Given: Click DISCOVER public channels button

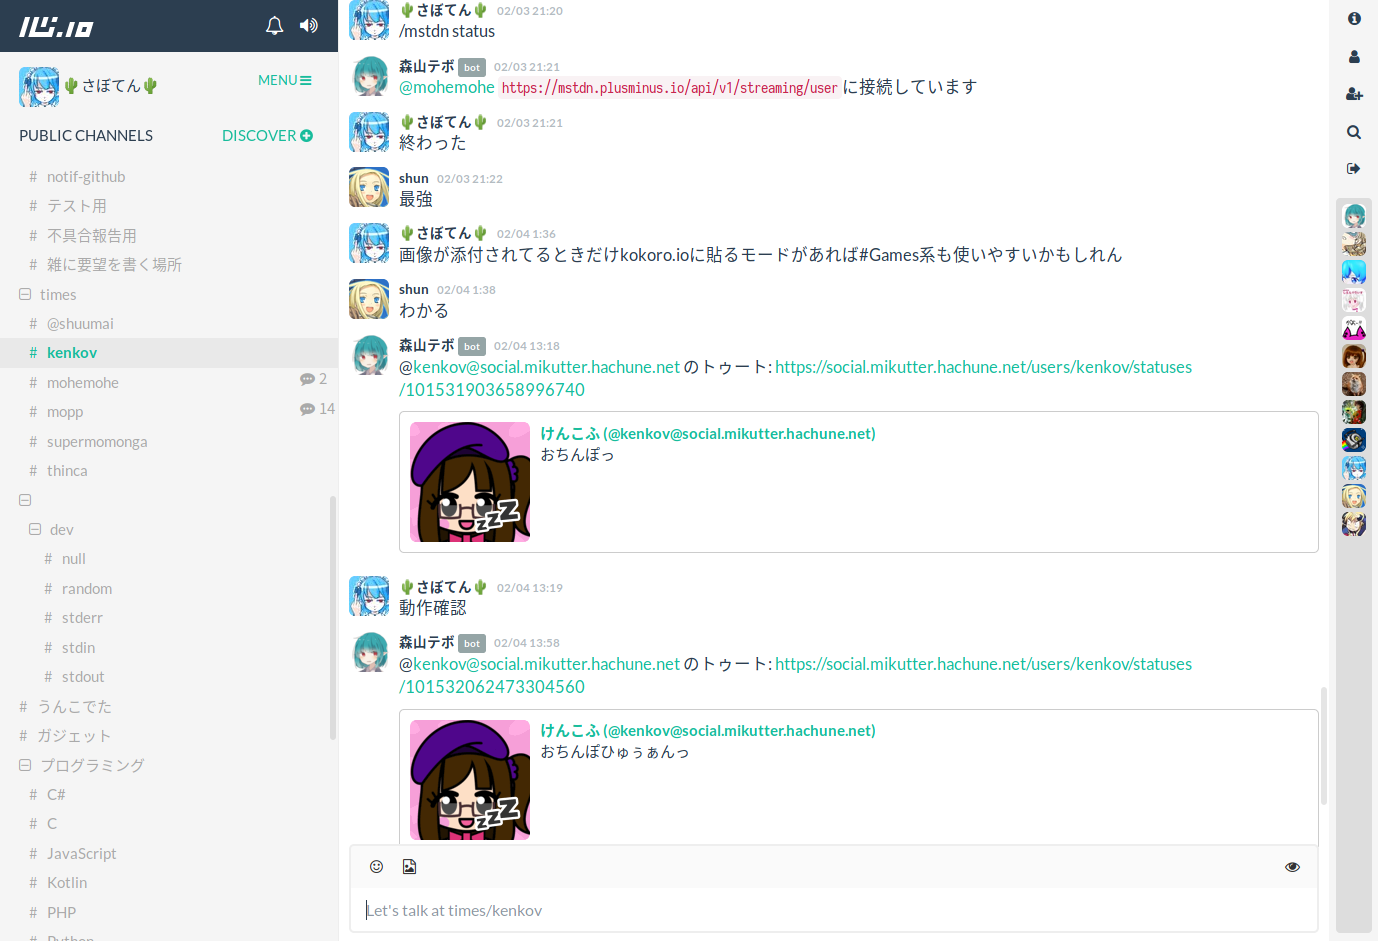Looking at the screenshot, I should click(x=267, y=136).
